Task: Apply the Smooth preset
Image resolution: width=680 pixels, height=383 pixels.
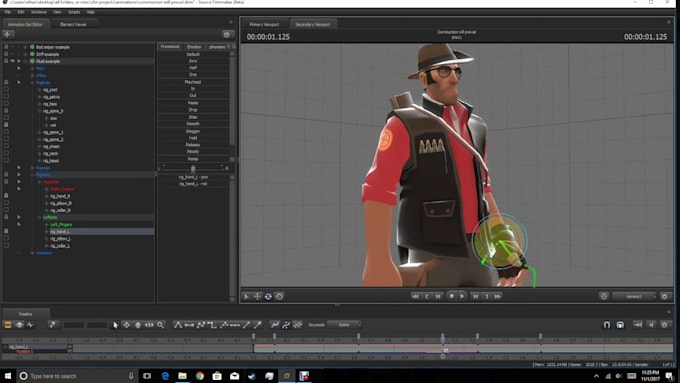Action: [x=193, y=124]
